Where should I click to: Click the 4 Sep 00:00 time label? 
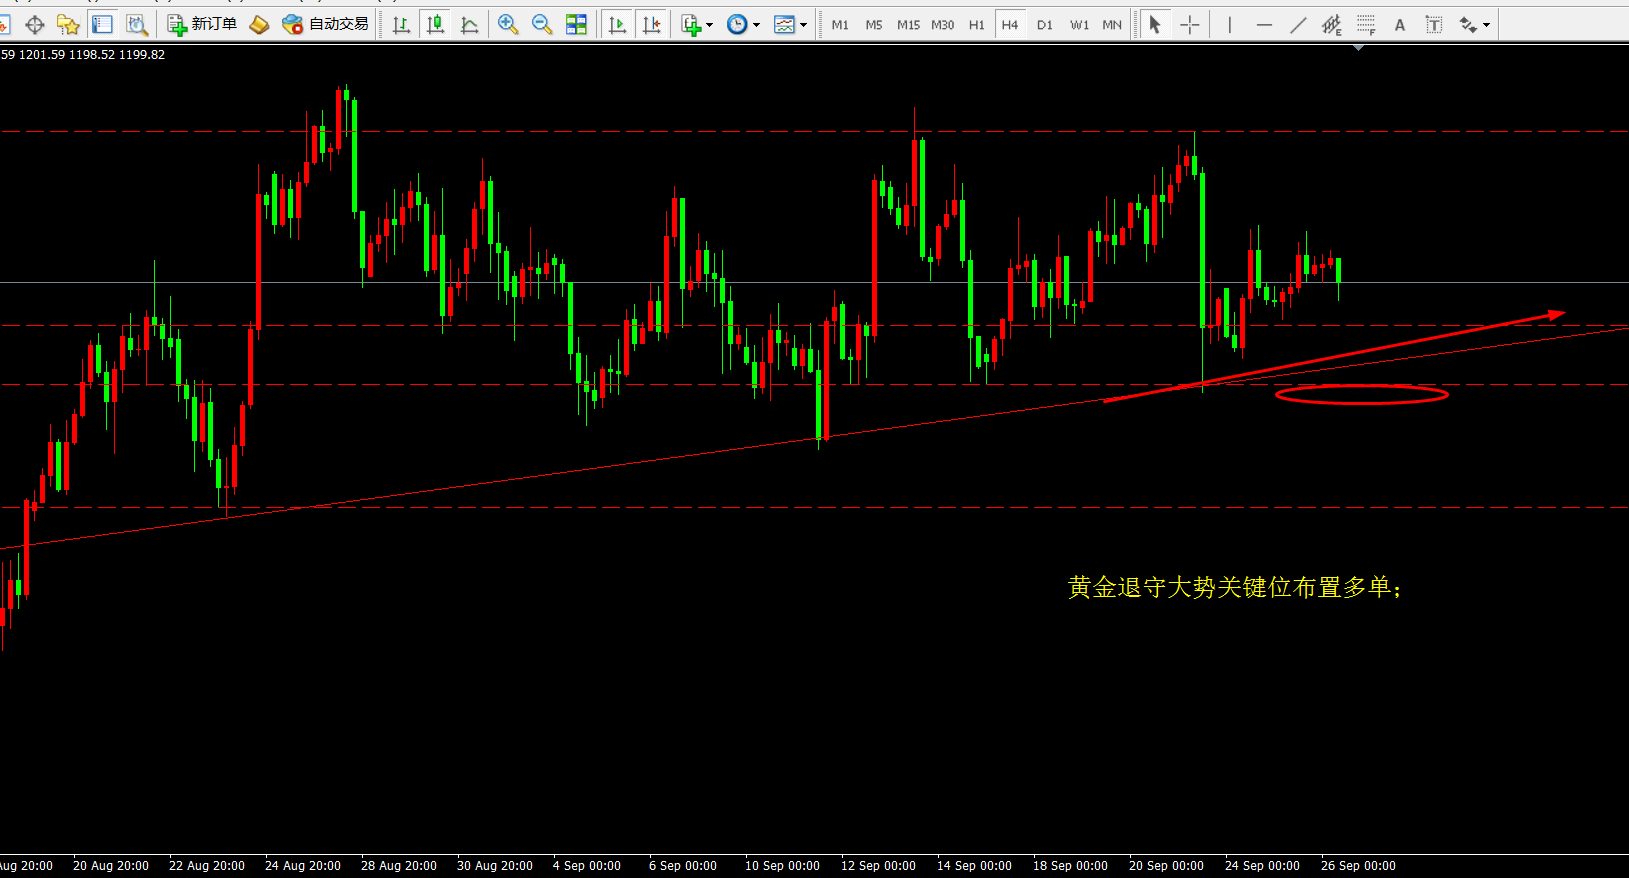[587, 866]
